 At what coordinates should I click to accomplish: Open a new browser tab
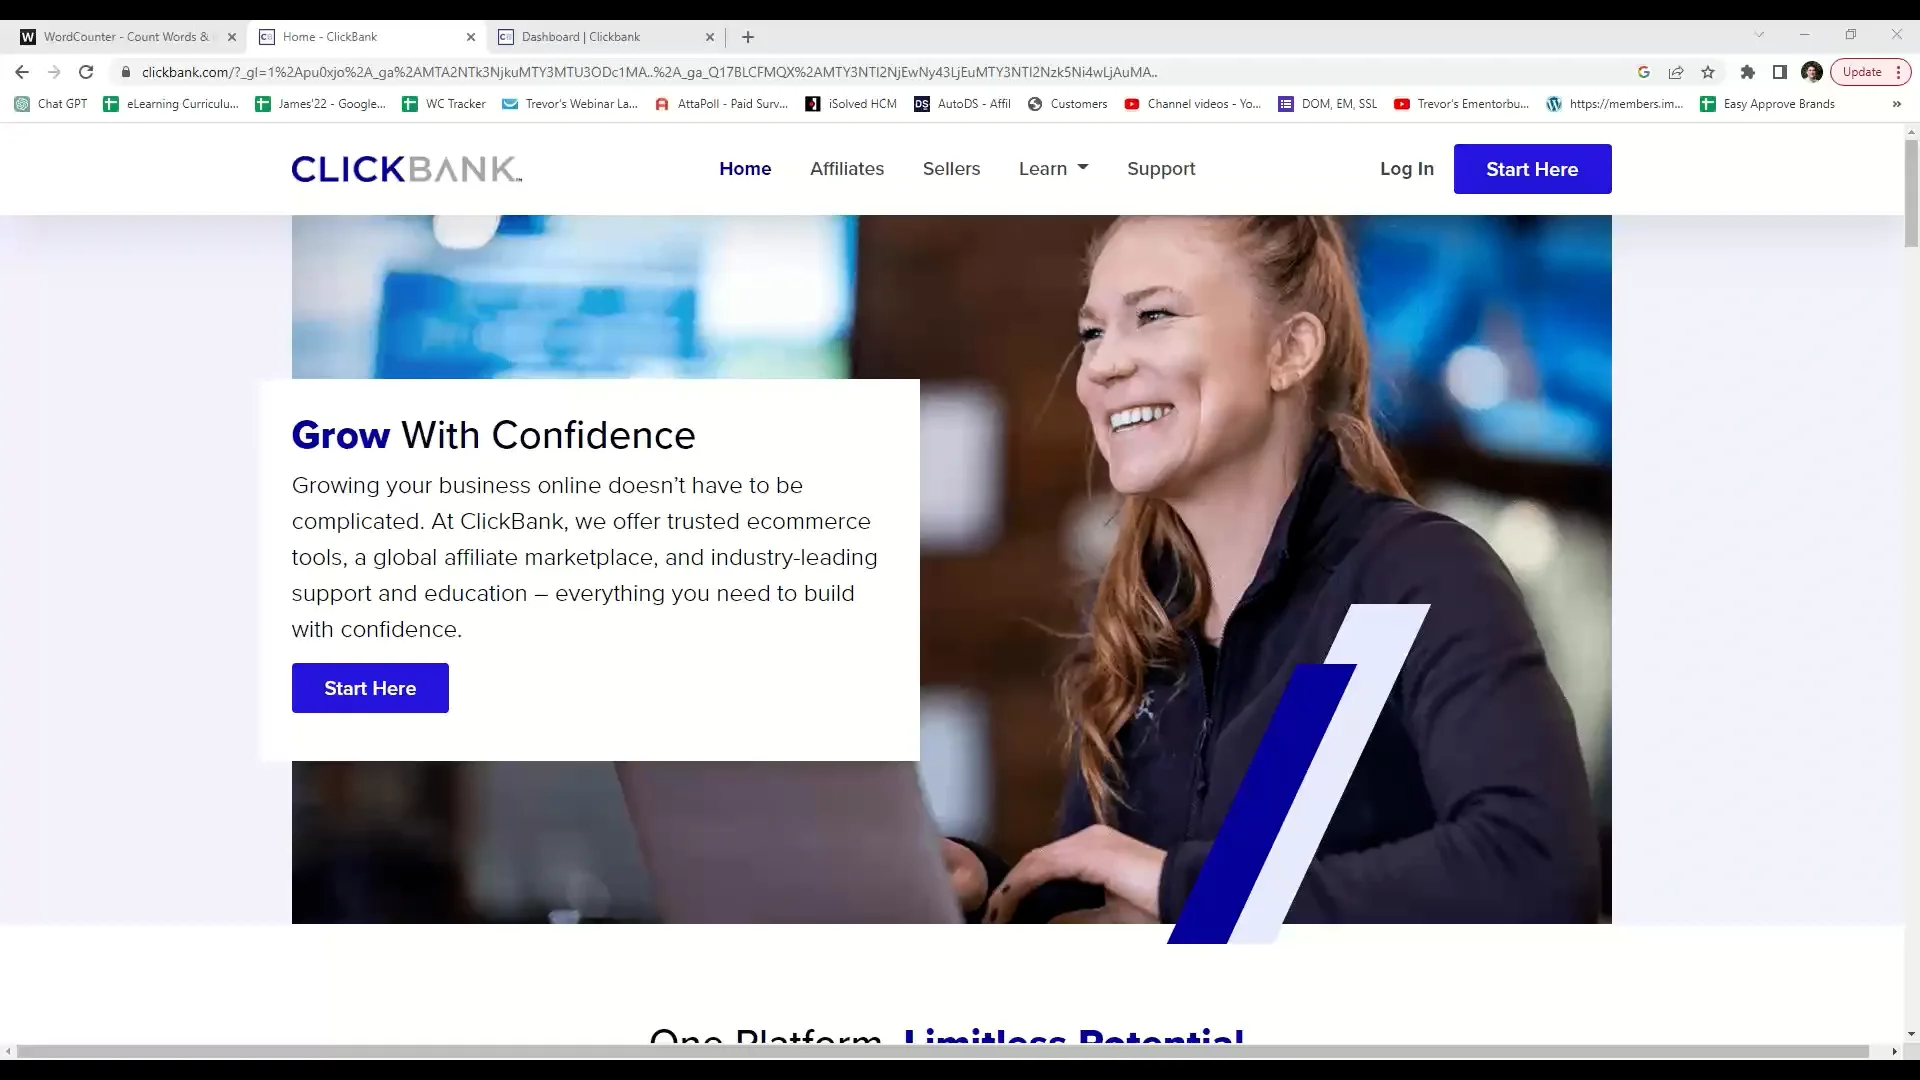tap(748, 37)
